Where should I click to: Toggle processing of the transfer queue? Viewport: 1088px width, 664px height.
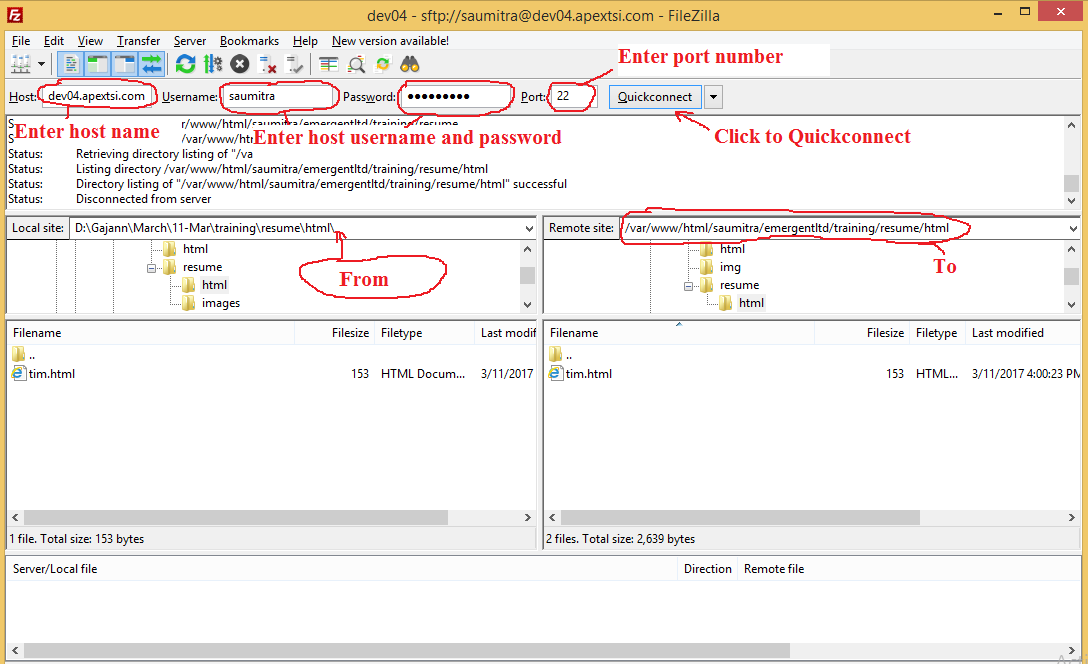tap(212, 65)
